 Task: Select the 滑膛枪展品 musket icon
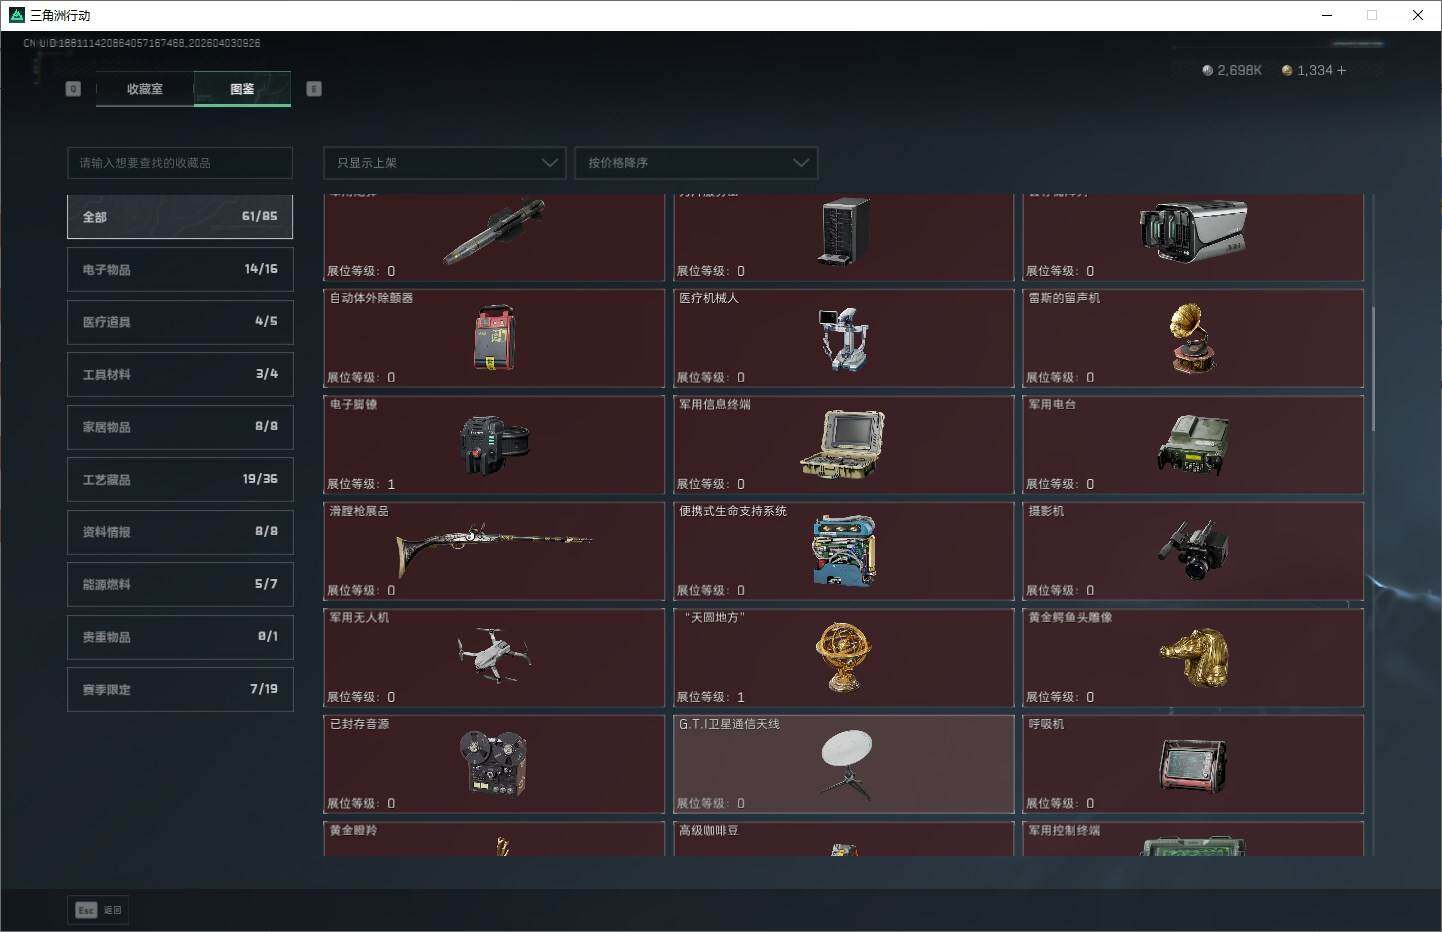point(494,548)
